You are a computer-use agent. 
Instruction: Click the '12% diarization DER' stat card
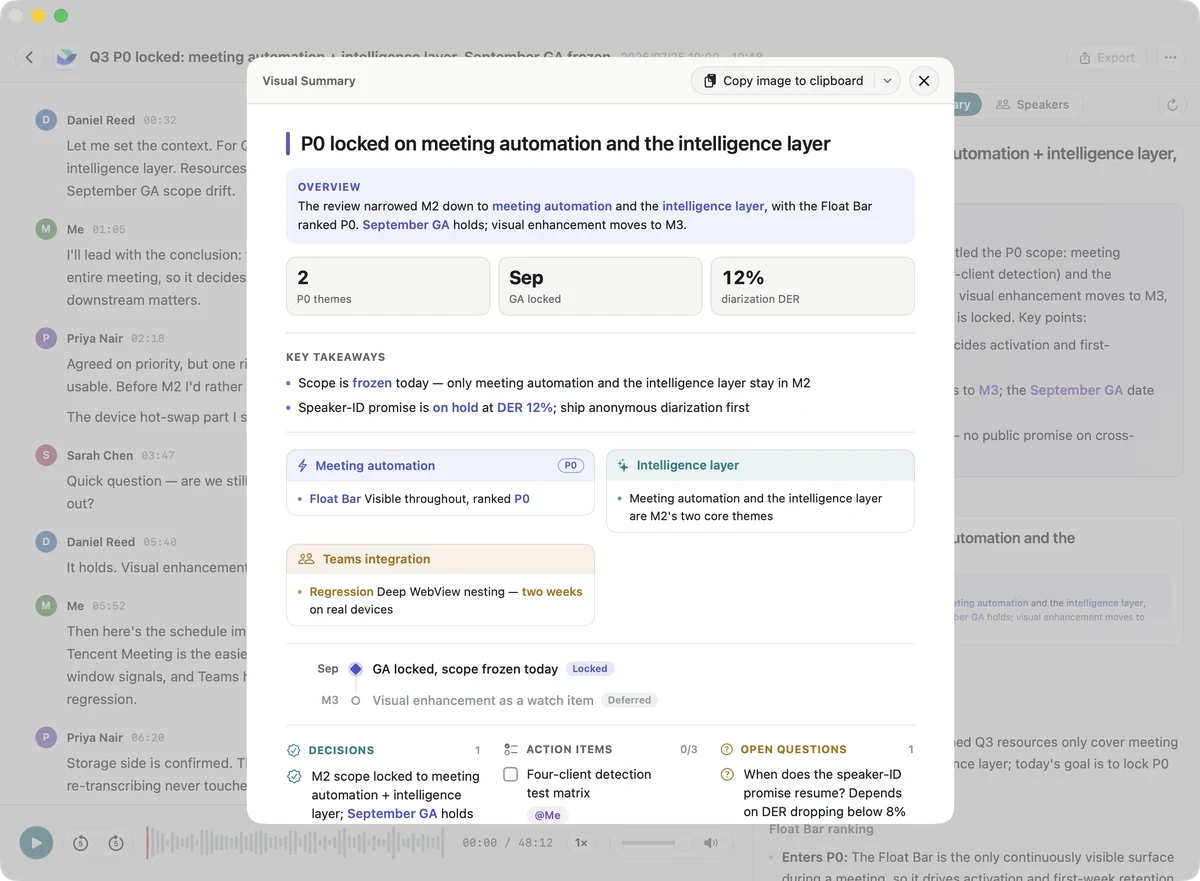[812, 286]
